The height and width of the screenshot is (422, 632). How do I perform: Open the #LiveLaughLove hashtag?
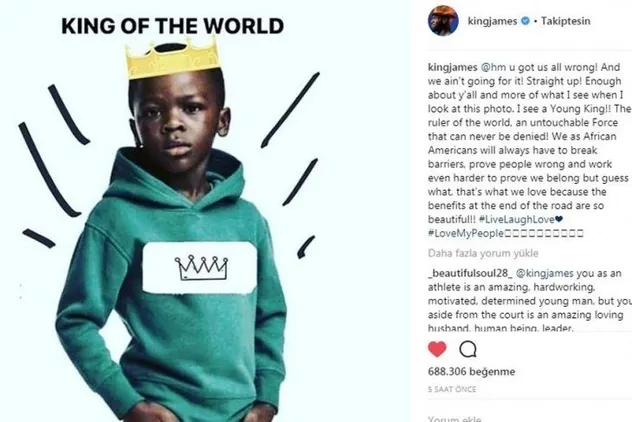pos(517,219)
